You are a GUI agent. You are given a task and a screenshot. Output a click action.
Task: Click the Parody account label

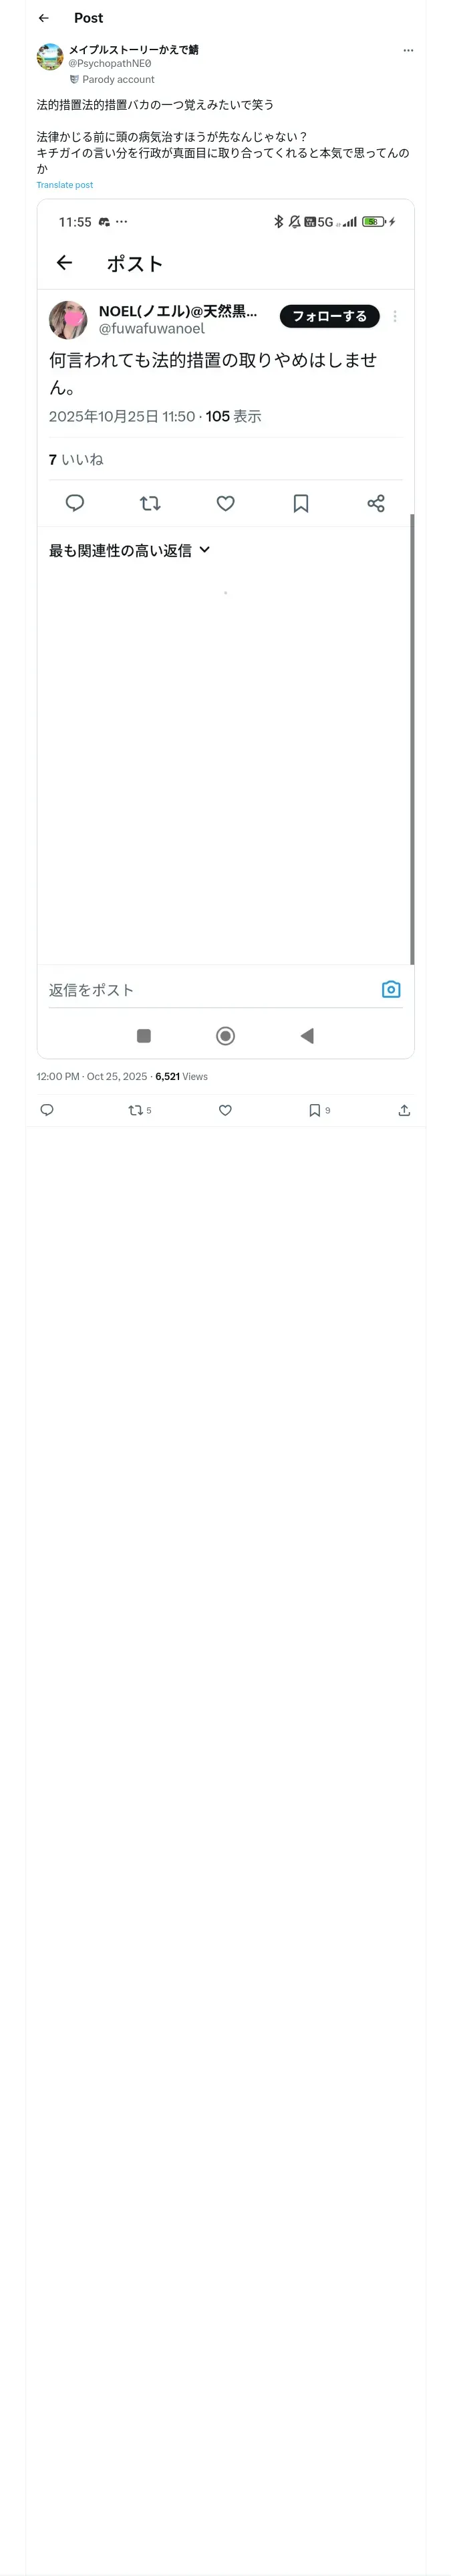click(118, 79)
